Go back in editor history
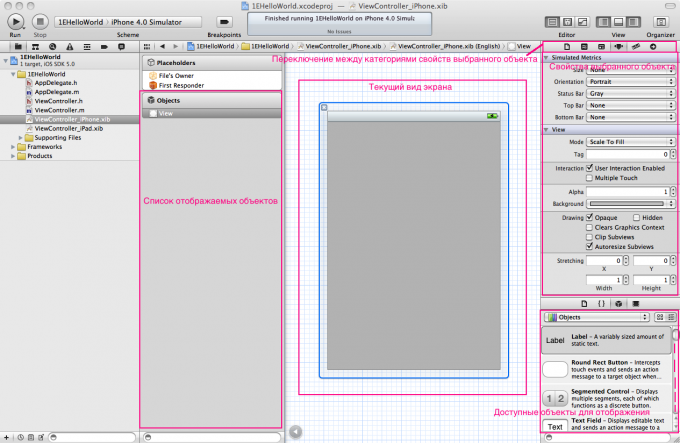Viewport: 680px width, 443px height. point(162,46)
